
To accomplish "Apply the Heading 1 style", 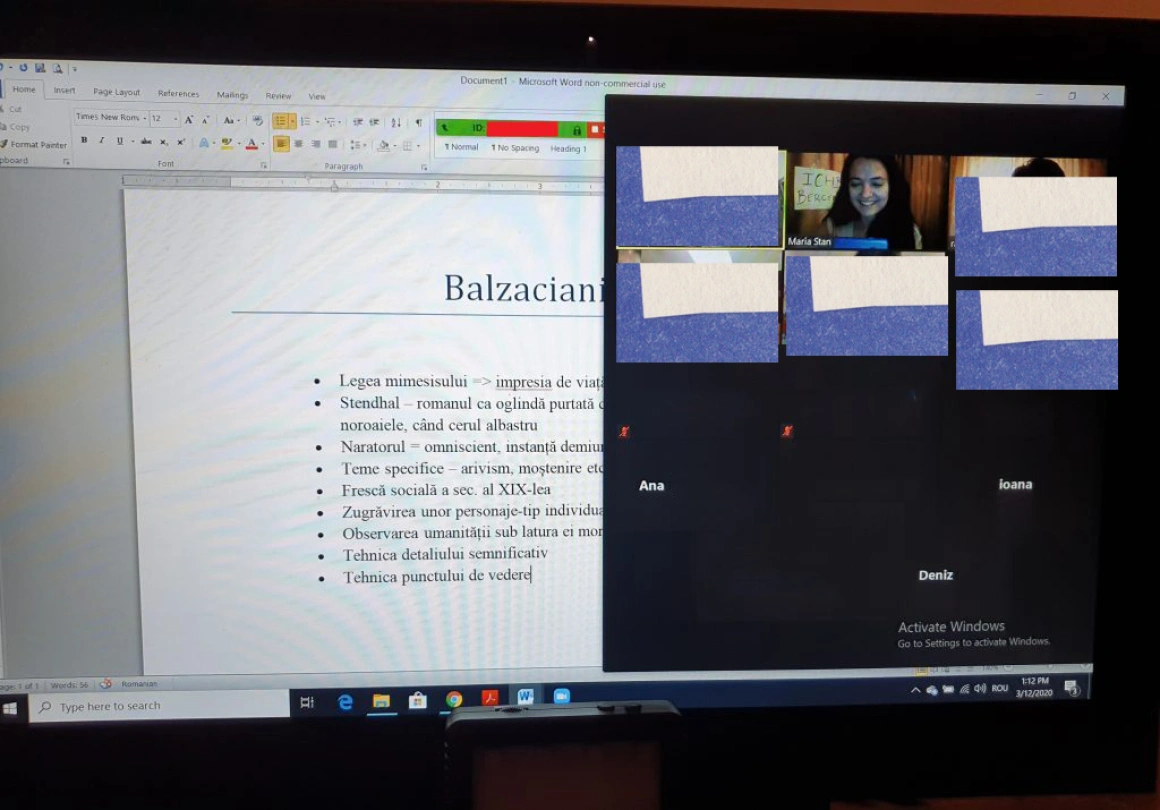I will (568, 149).
